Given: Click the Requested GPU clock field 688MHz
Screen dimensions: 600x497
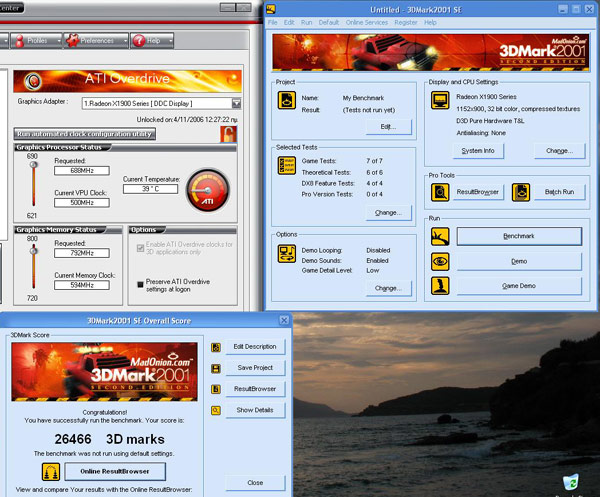Looking at the screenshot, I should point(82,171).
